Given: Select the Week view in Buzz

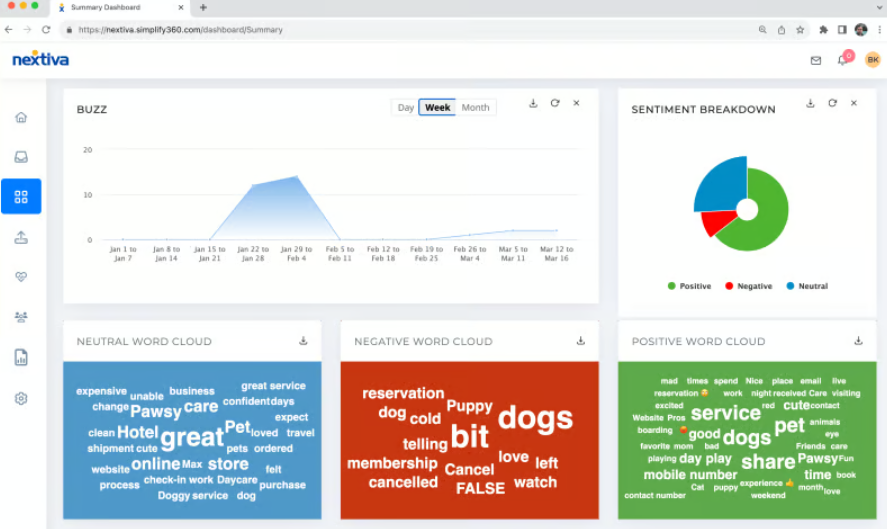Looking at the screenshot, I should (x=437, y=107).
